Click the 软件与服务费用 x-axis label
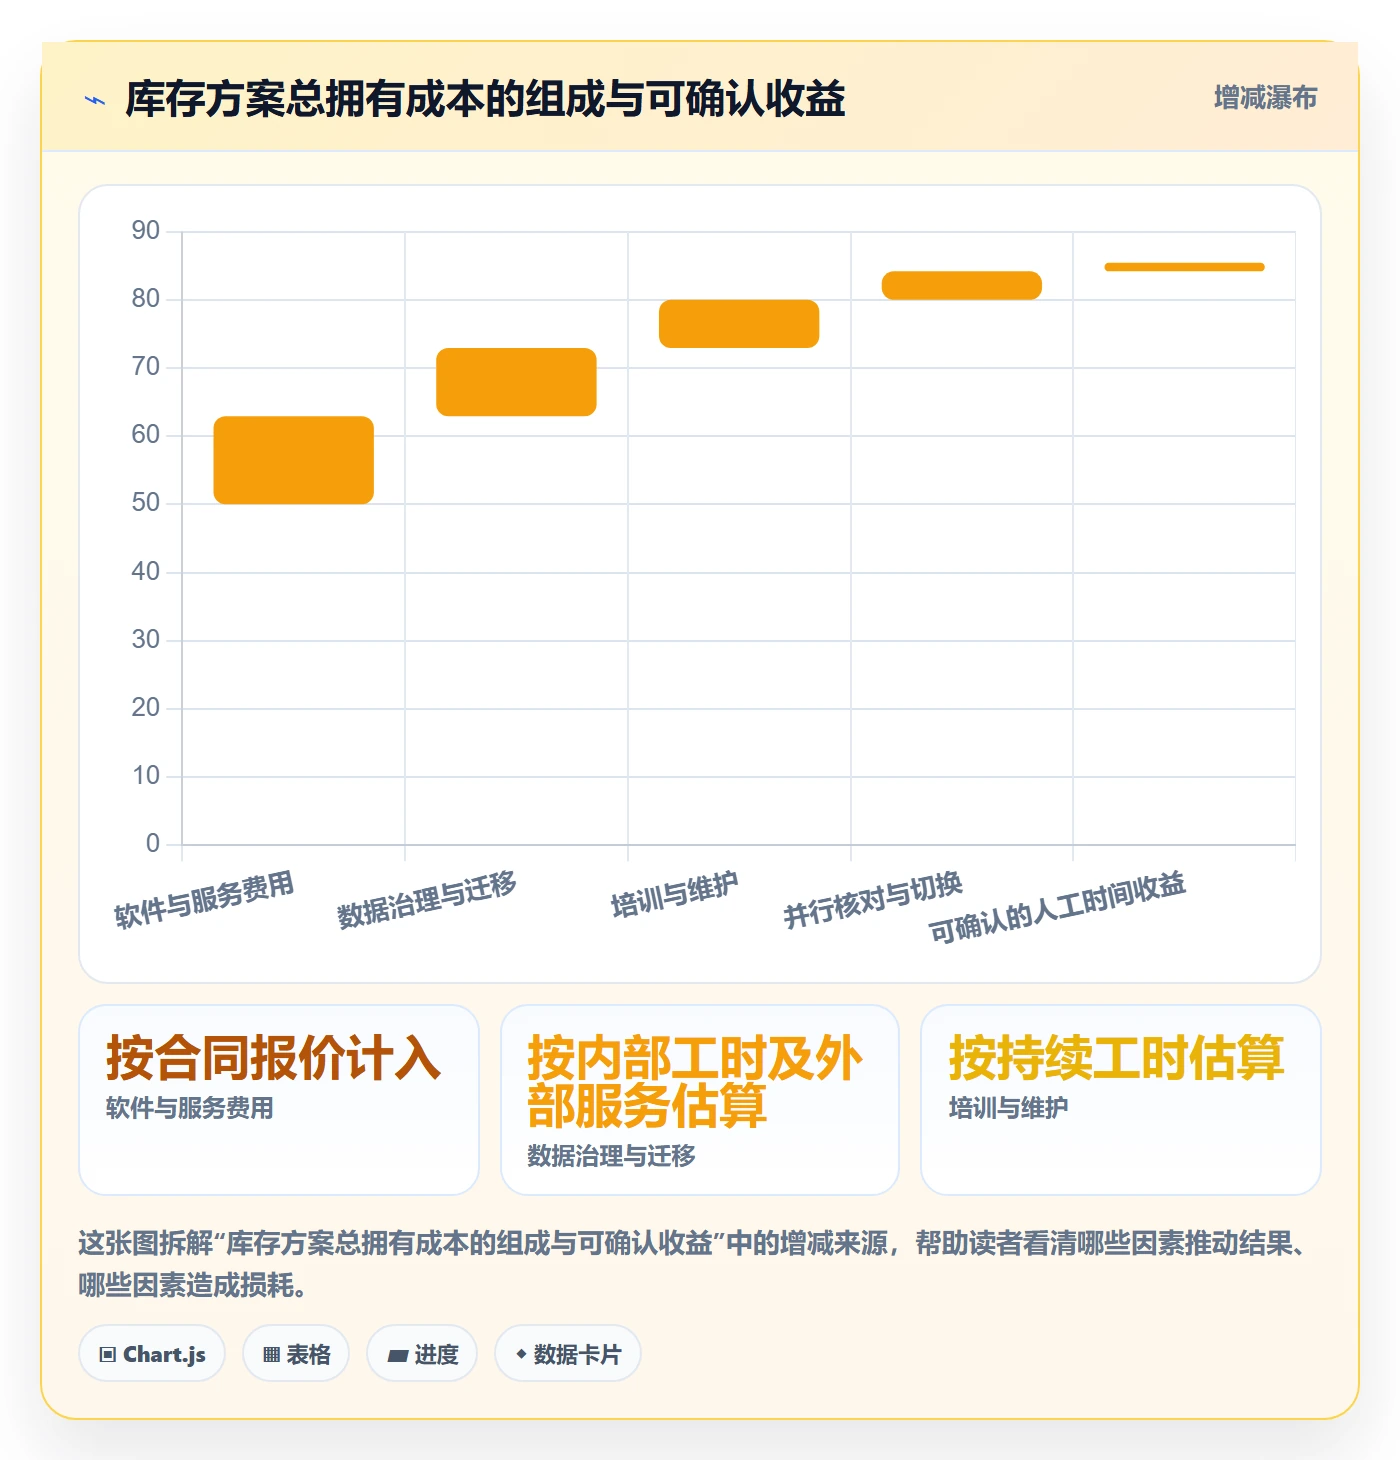This screenshot has height=1460, width=1400. click(x=204, y=900)
